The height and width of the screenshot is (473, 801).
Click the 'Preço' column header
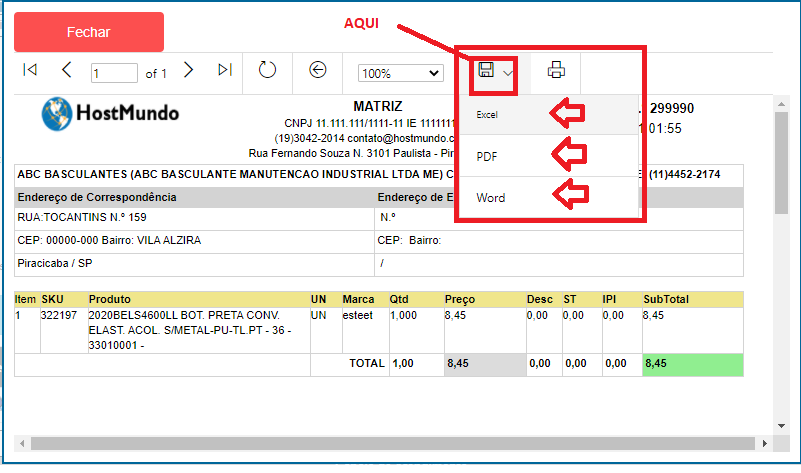[460, 299]
